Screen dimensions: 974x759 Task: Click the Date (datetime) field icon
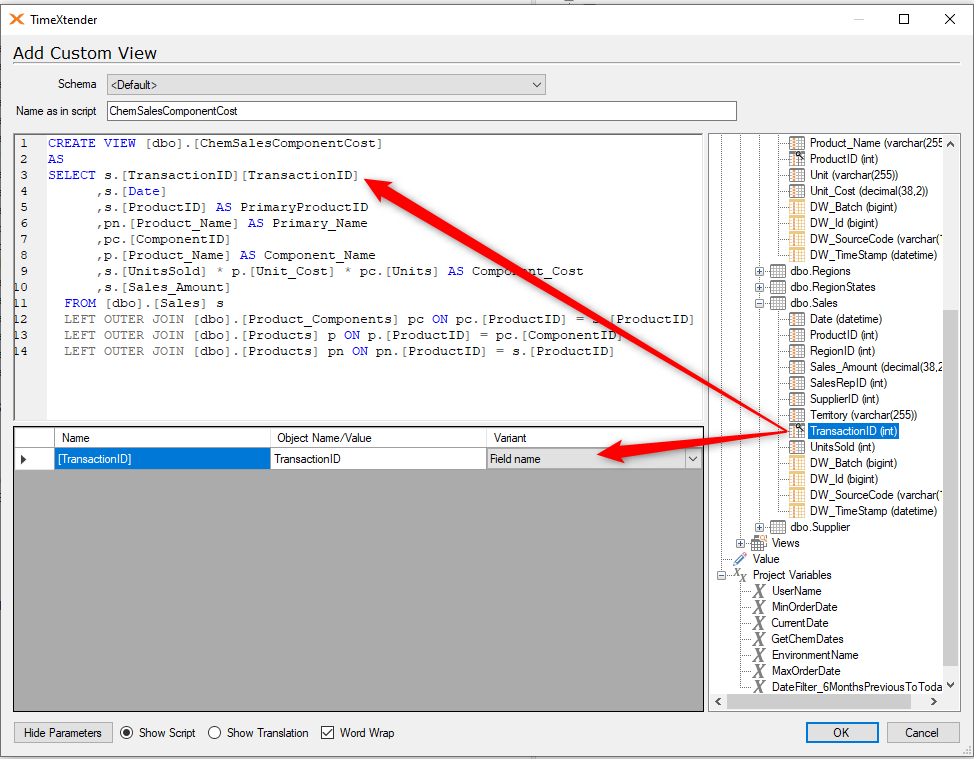(x=796, y=319)
